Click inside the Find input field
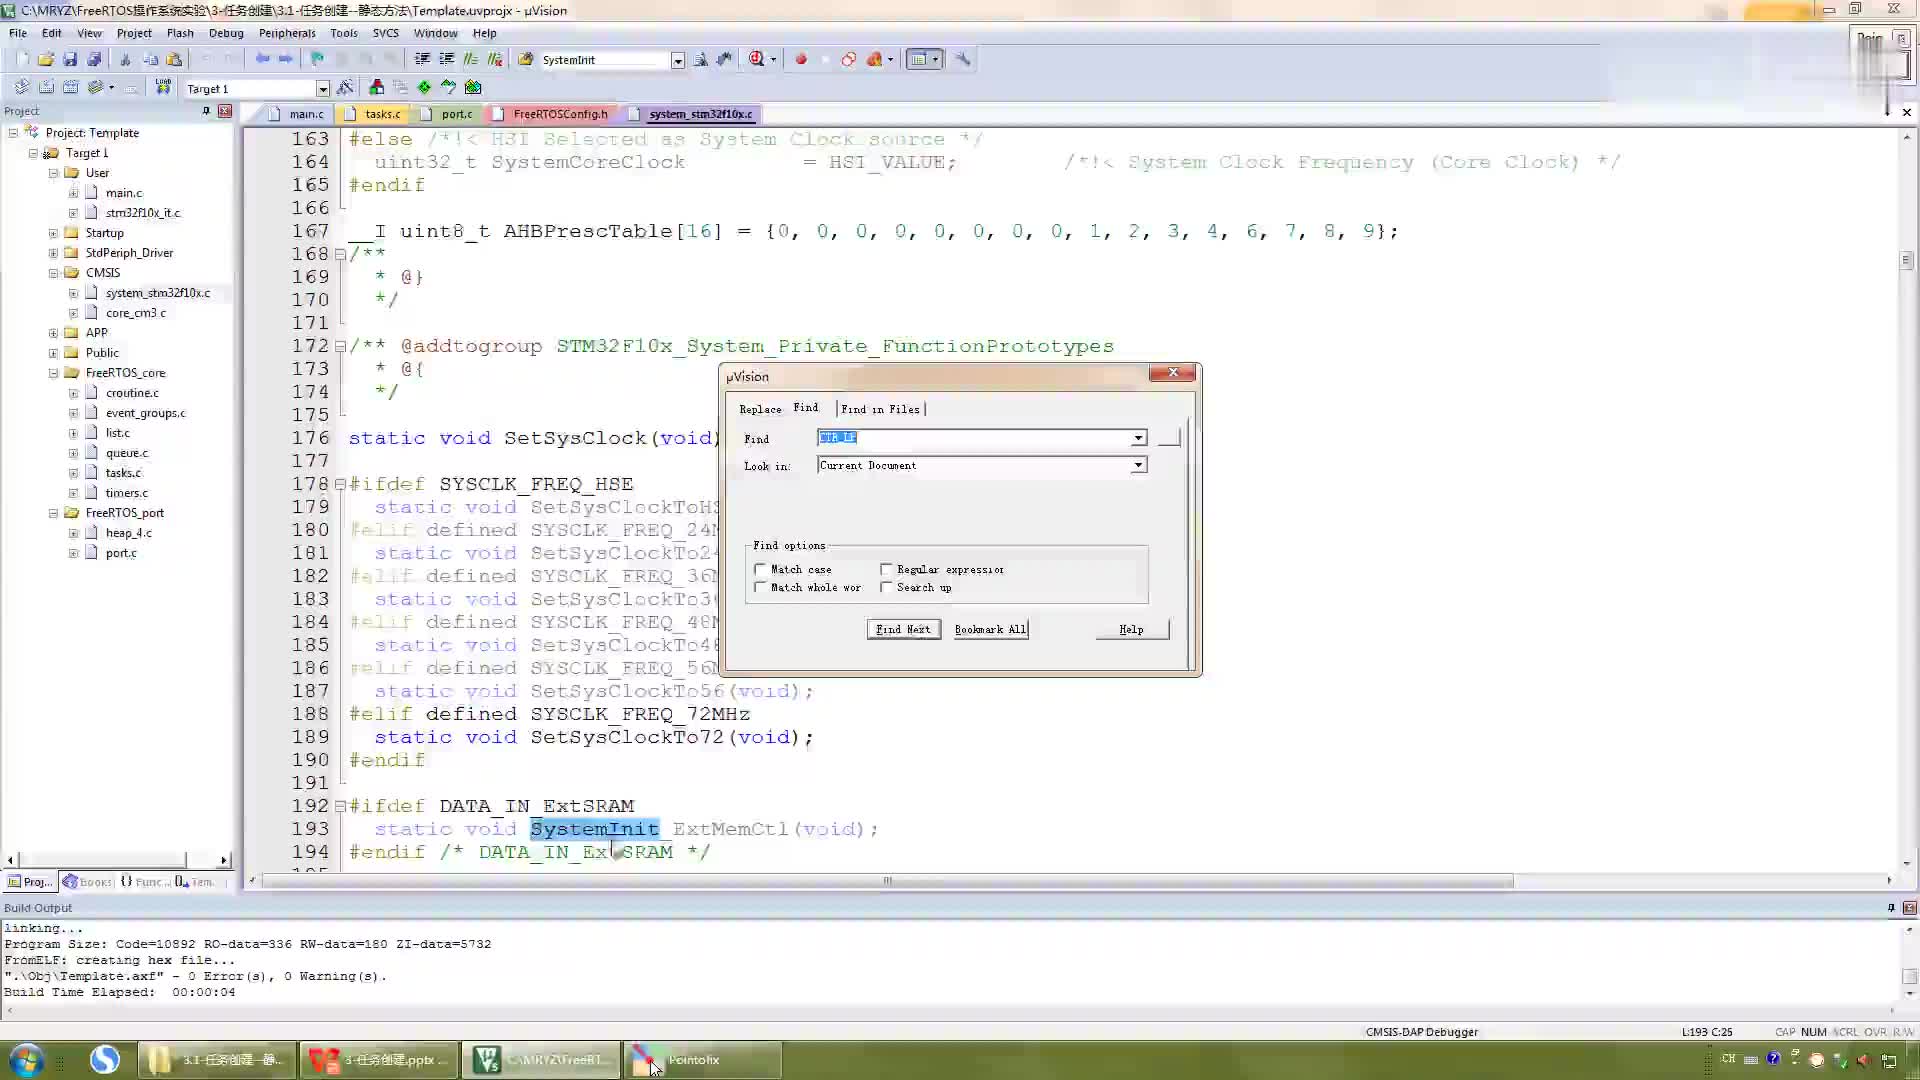The image size is (1920, 1080). click(x=974, y=438)
